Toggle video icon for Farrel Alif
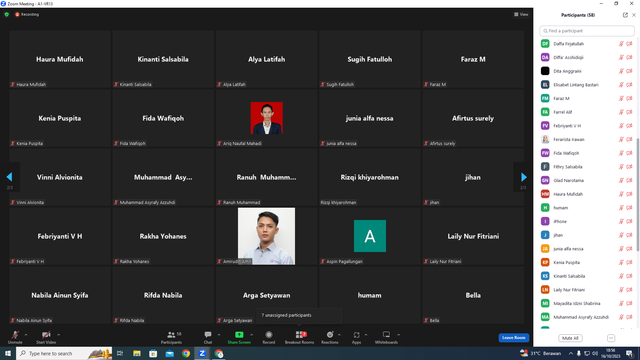This screenshot has width=640, height=360. point(629,112)
